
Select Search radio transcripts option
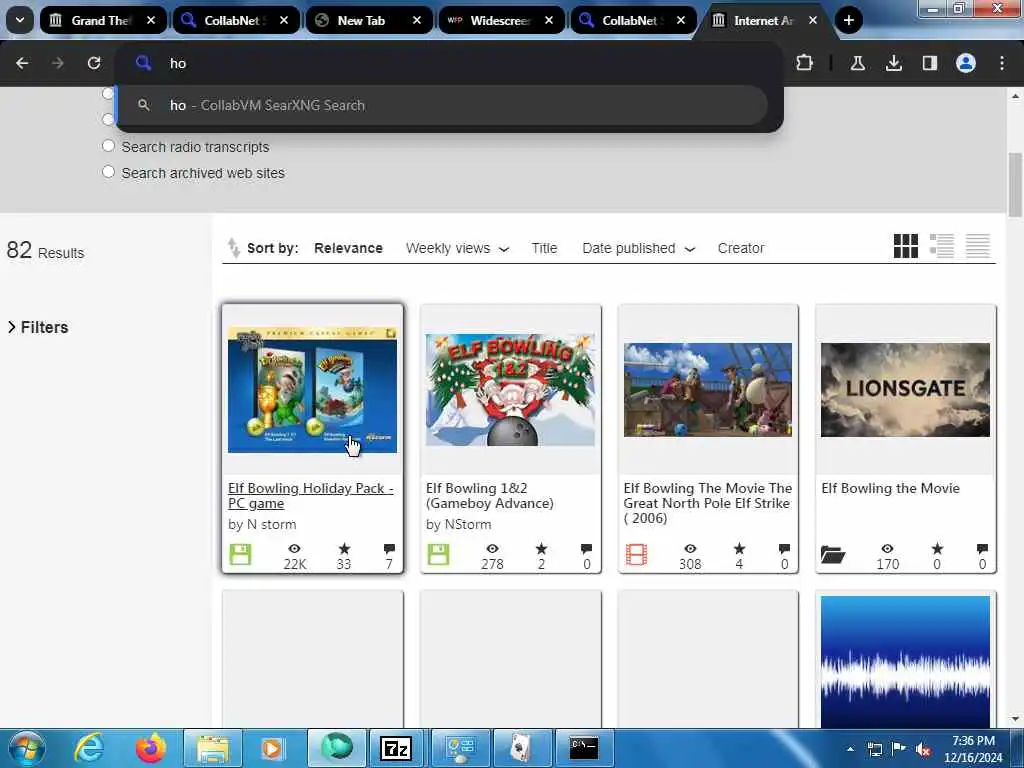pos(108,146)
